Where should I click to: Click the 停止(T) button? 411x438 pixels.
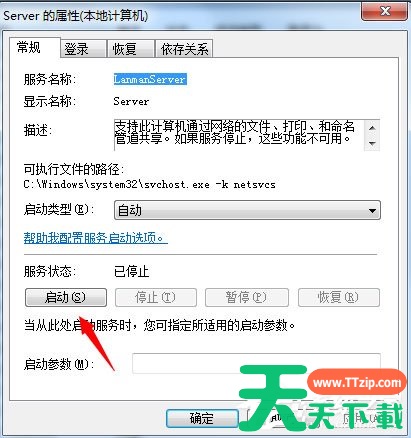pyautogui.click(x=156, y=297)
